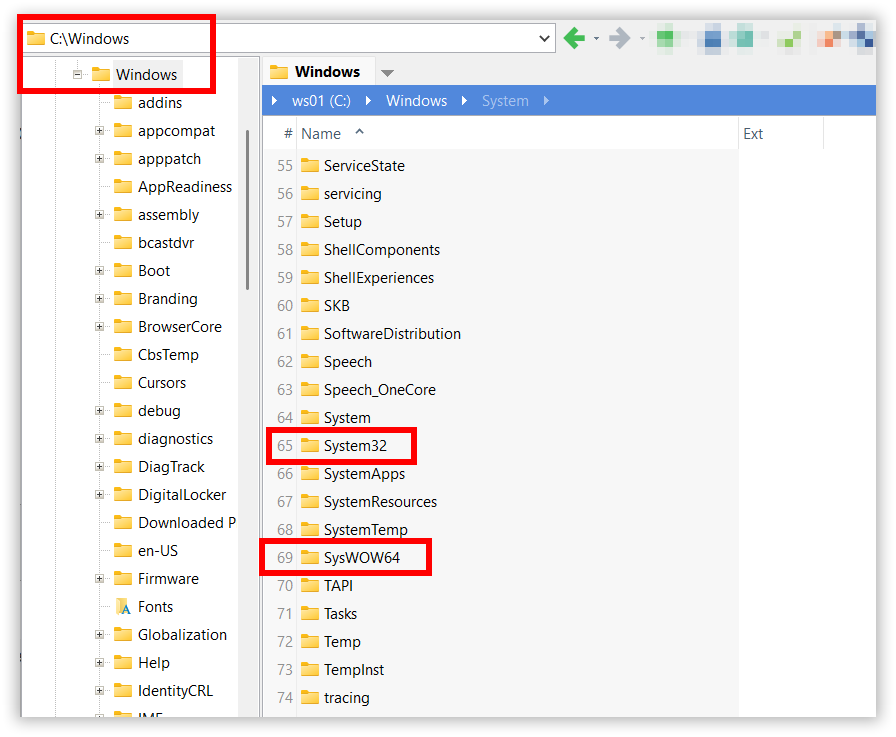Click the Temp folder icon
The width and height of the screenshot is (896, 737).
[x=310, y=642]
